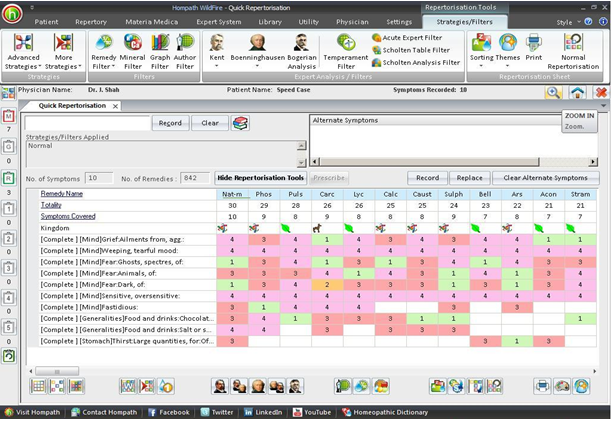Click the printer icon in the bottom toolbar

click(543, 386)
